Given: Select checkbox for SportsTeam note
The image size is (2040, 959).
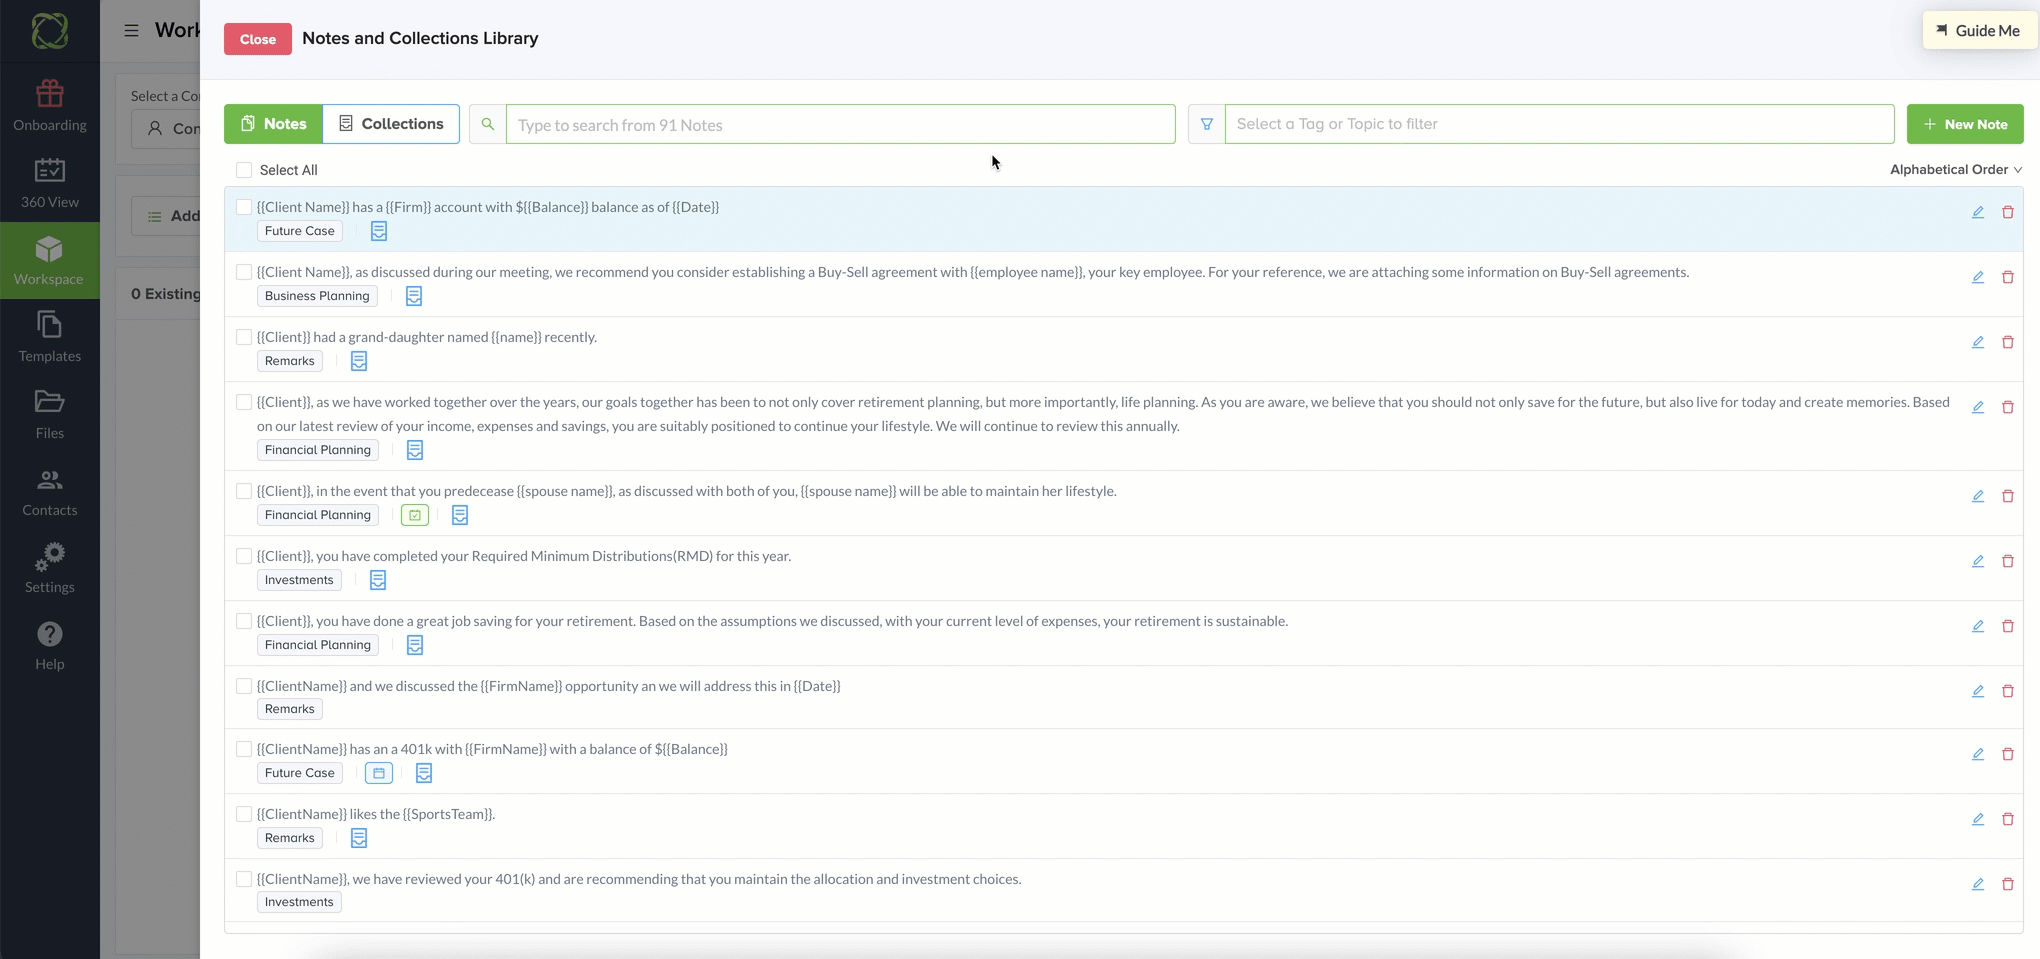Looking at the screenshot, I should [x=244, y=814].
